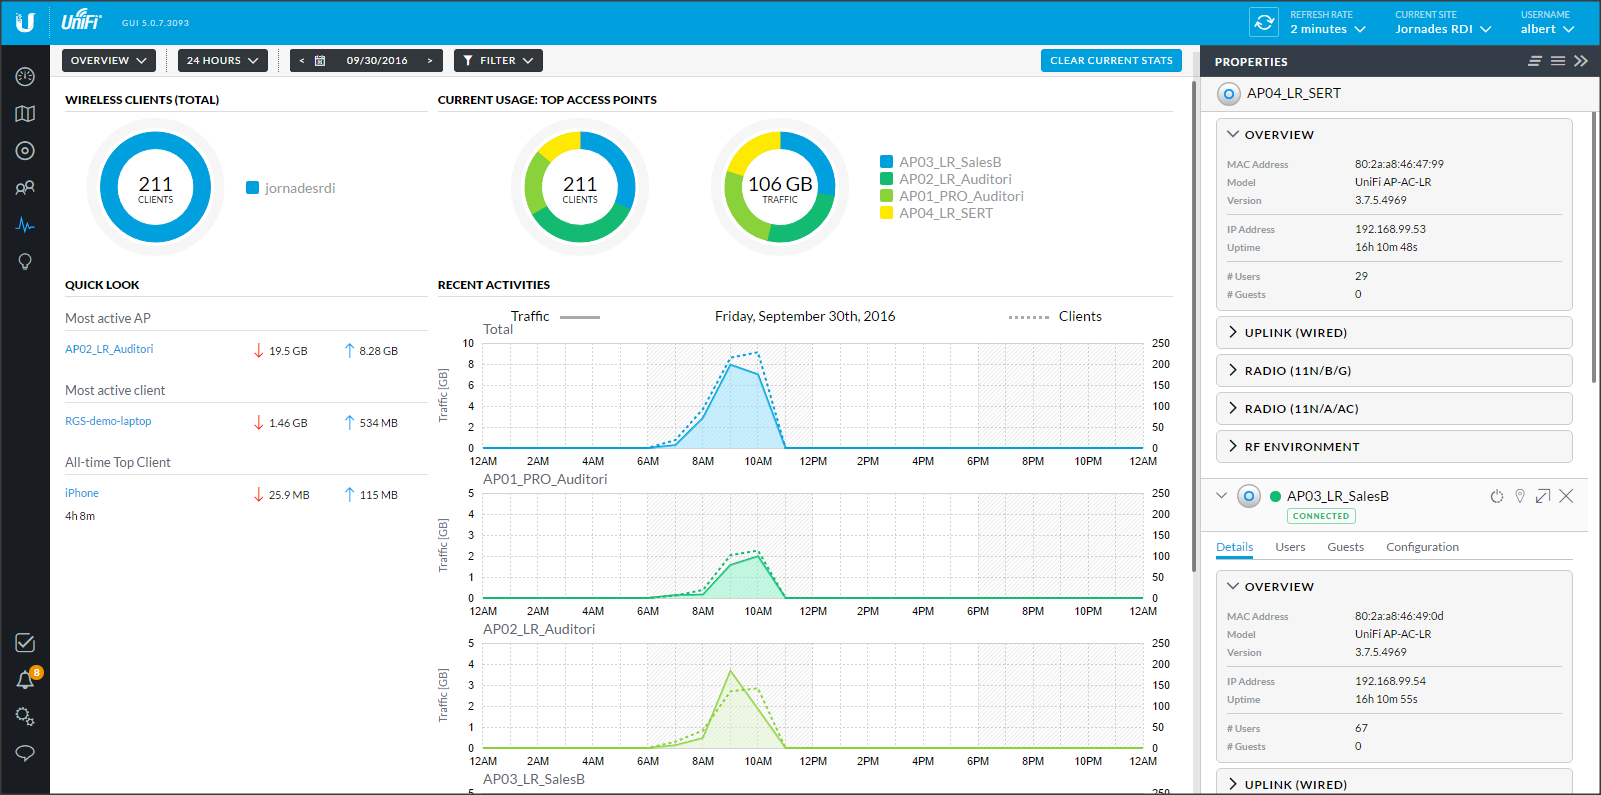This screenshot has height=795, width=1601.
Task: Collapse the Properties panel with double-arrow icon
Action: click(x=1581, y=61)
